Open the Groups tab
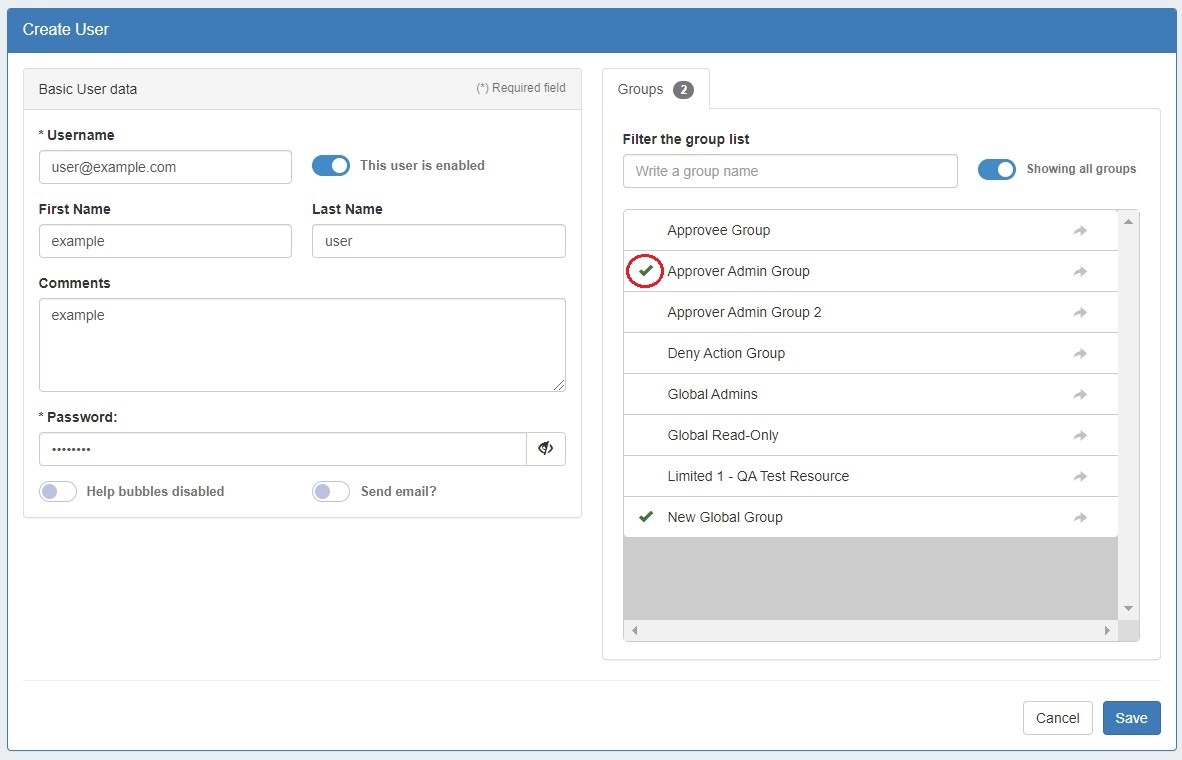 (655, 90)
